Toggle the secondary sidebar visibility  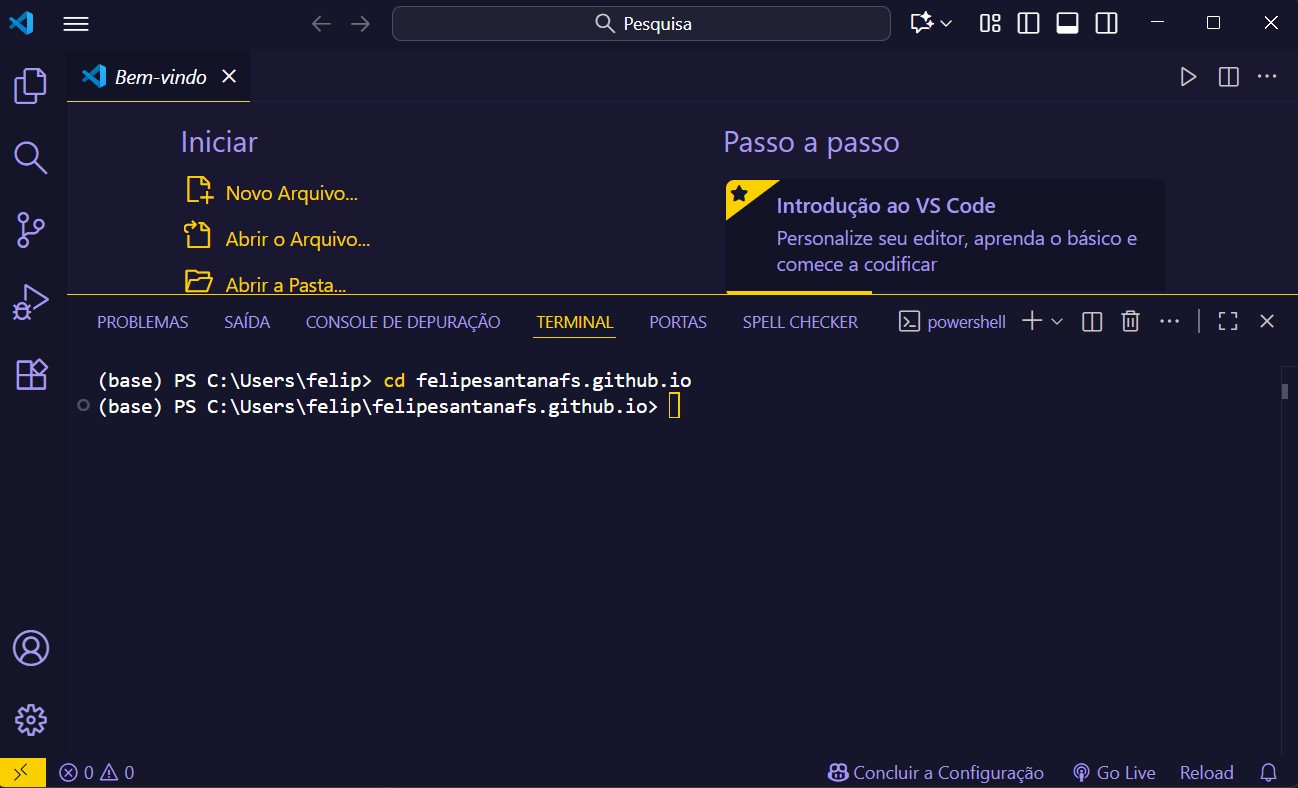1106,22
